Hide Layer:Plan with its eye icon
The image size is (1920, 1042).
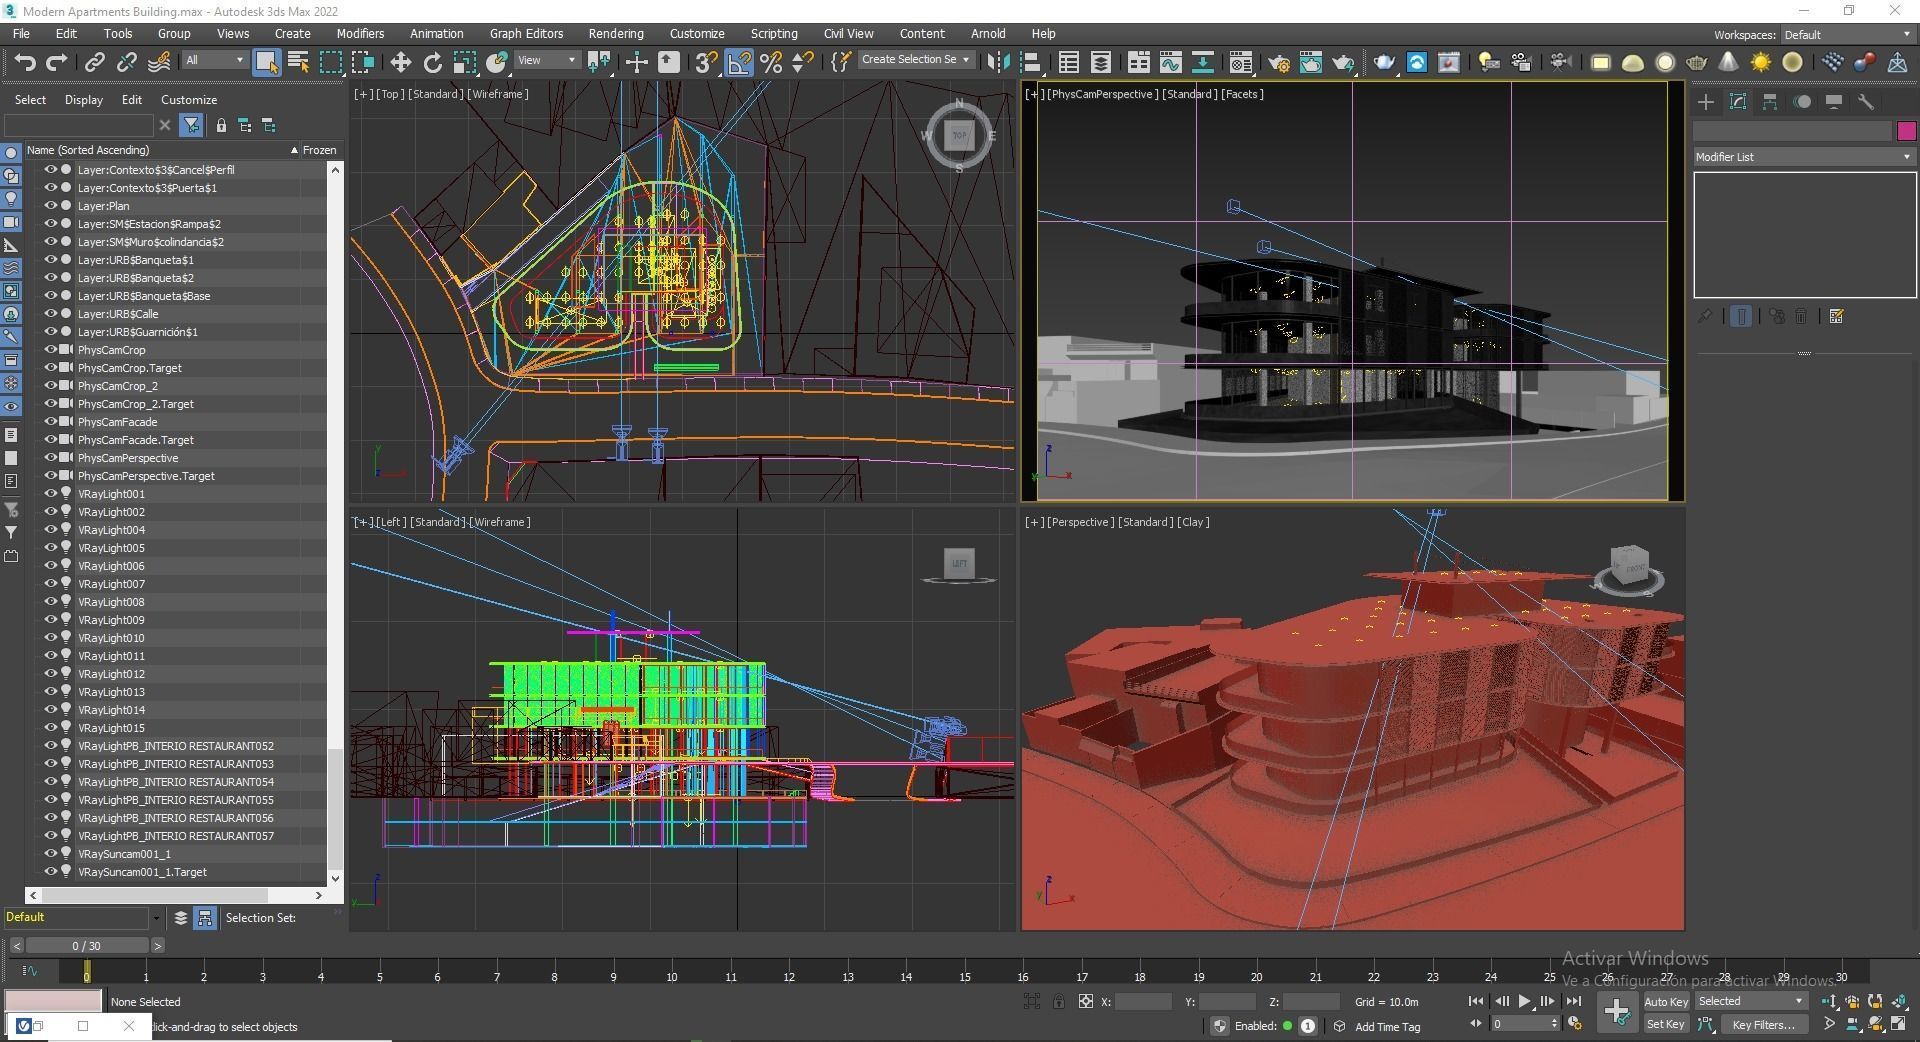tap(50, 206)
